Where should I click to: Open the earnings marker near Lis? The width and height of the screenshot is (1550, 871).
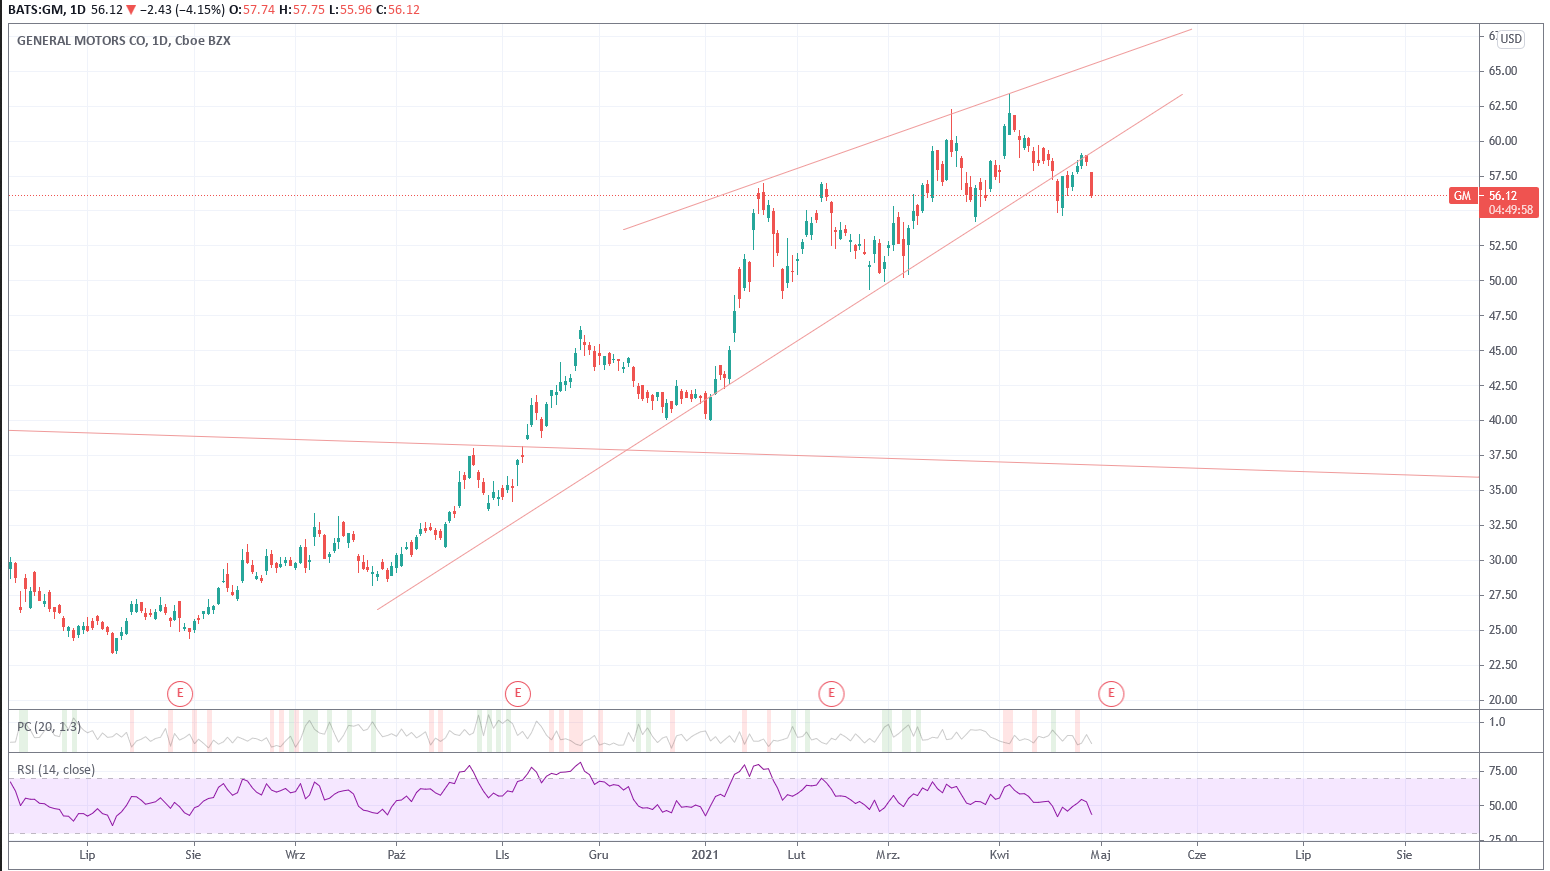[517, 693]
